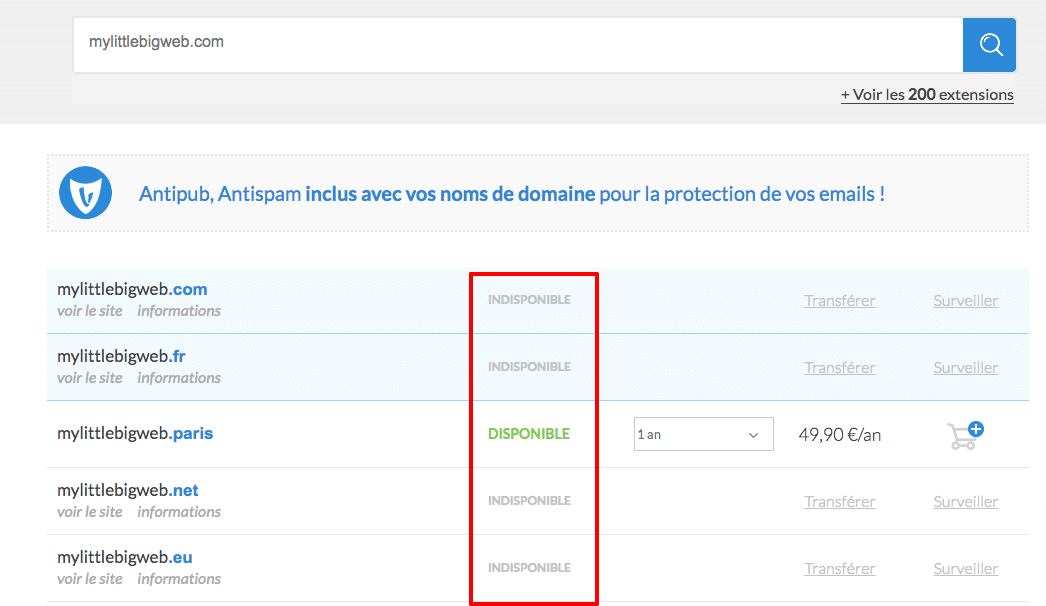Viewport: 1046px width, 606px height.
Task: Click the magnifying glass search button
Action: pos(989,45)
